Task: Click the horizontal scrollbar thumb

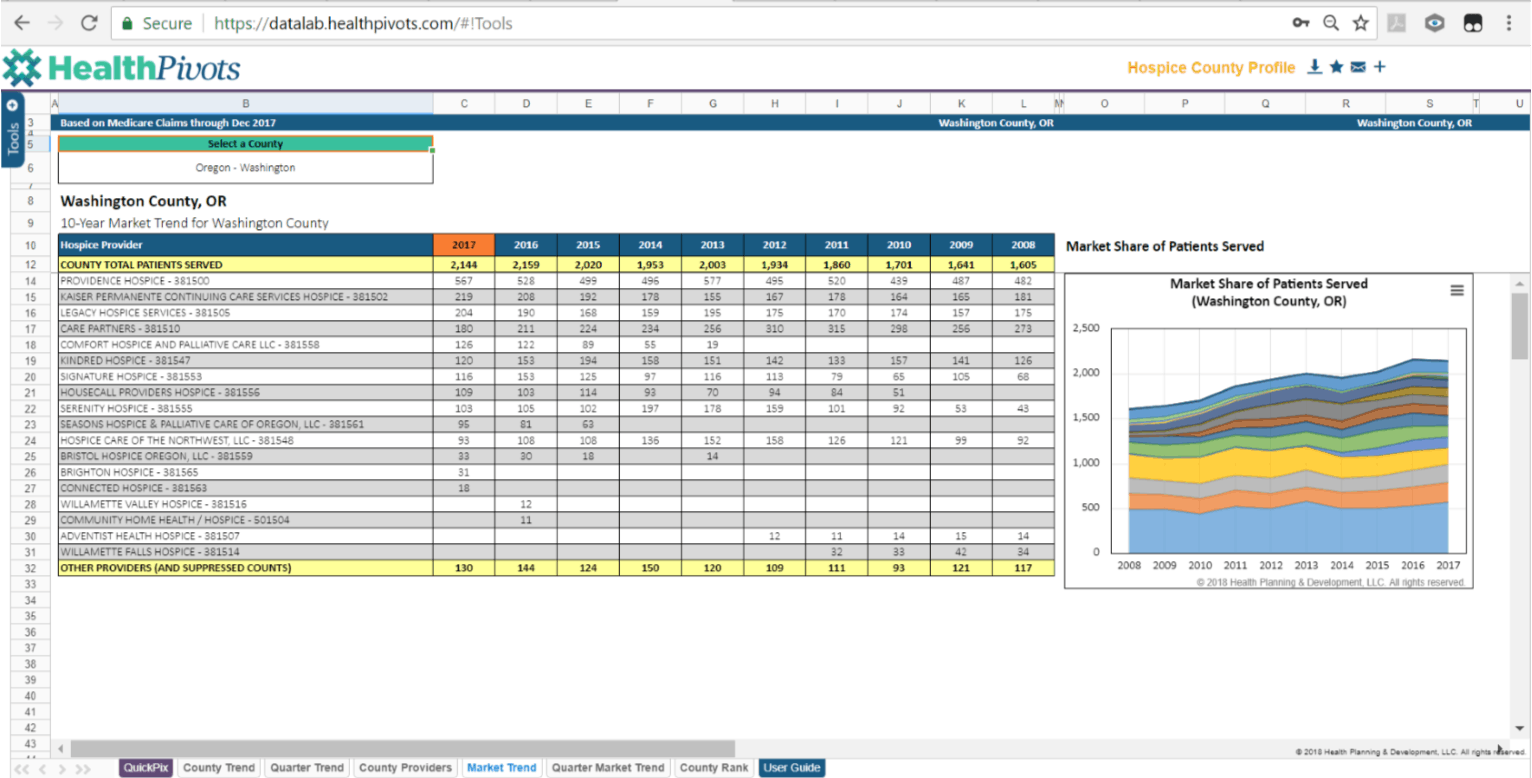Action: point(402,748)
